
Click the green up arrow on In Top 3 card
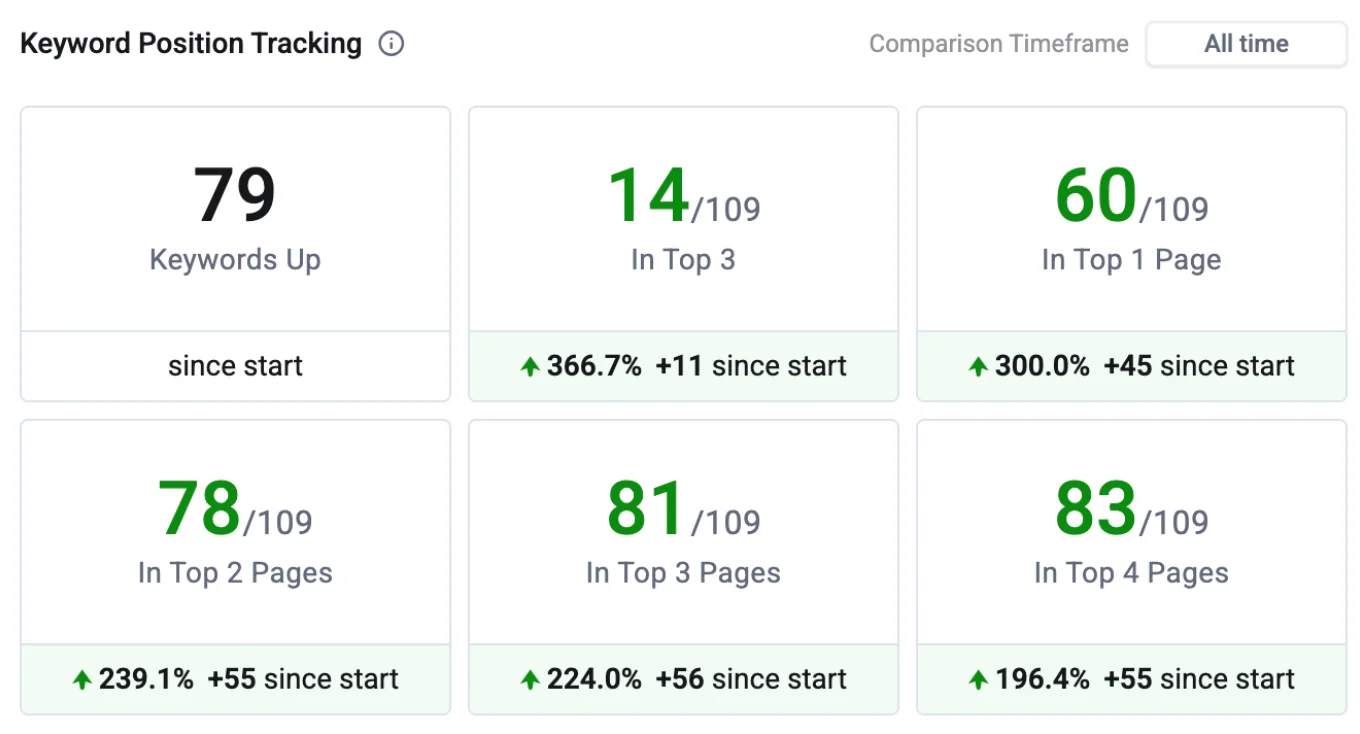[x=529, y=366]
